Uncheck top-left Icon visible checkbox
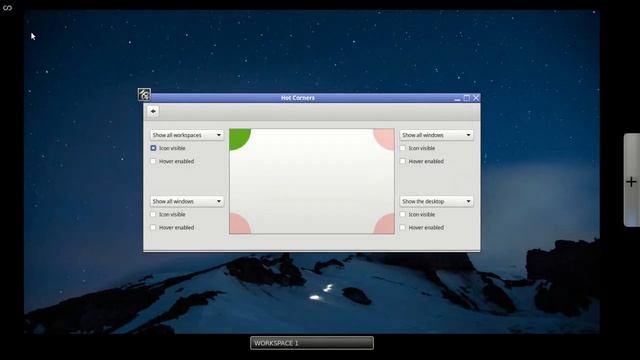The height and width of the screenshot is (360, 640). click(153, 148)
